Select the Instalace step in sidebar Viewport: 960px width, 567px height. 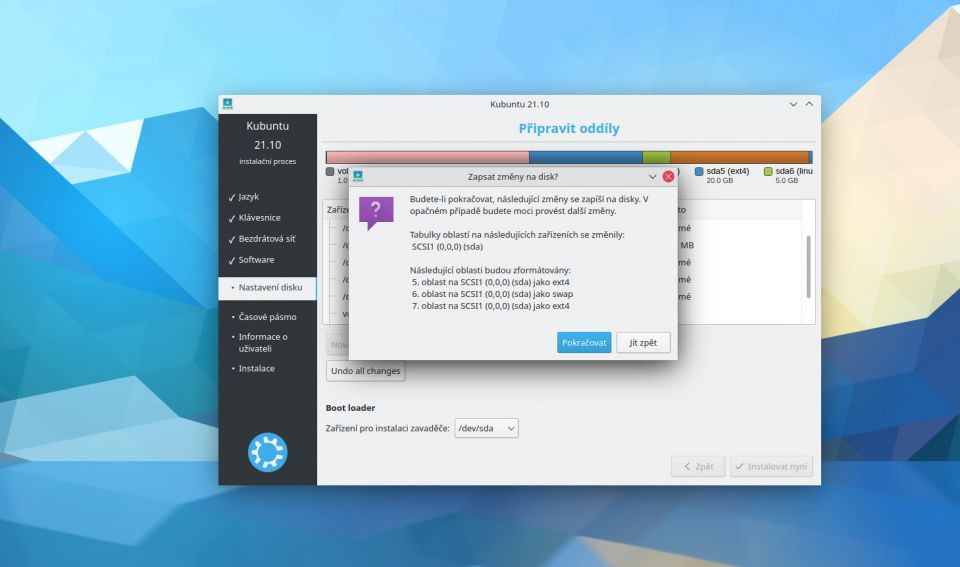[257, 368]
